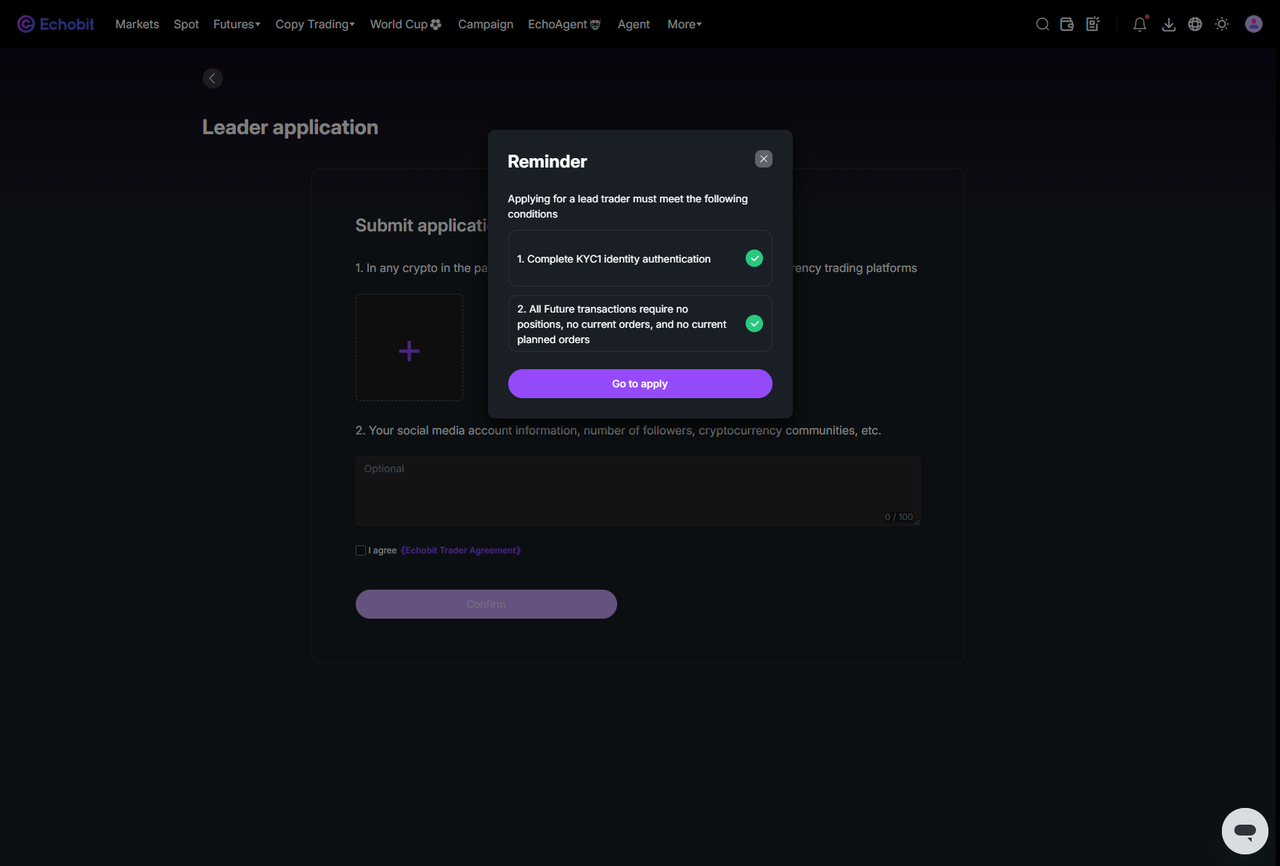1280x866 pixels.
Task: Toggle the light theme sun icon
Action: [x=1222, y=24]
